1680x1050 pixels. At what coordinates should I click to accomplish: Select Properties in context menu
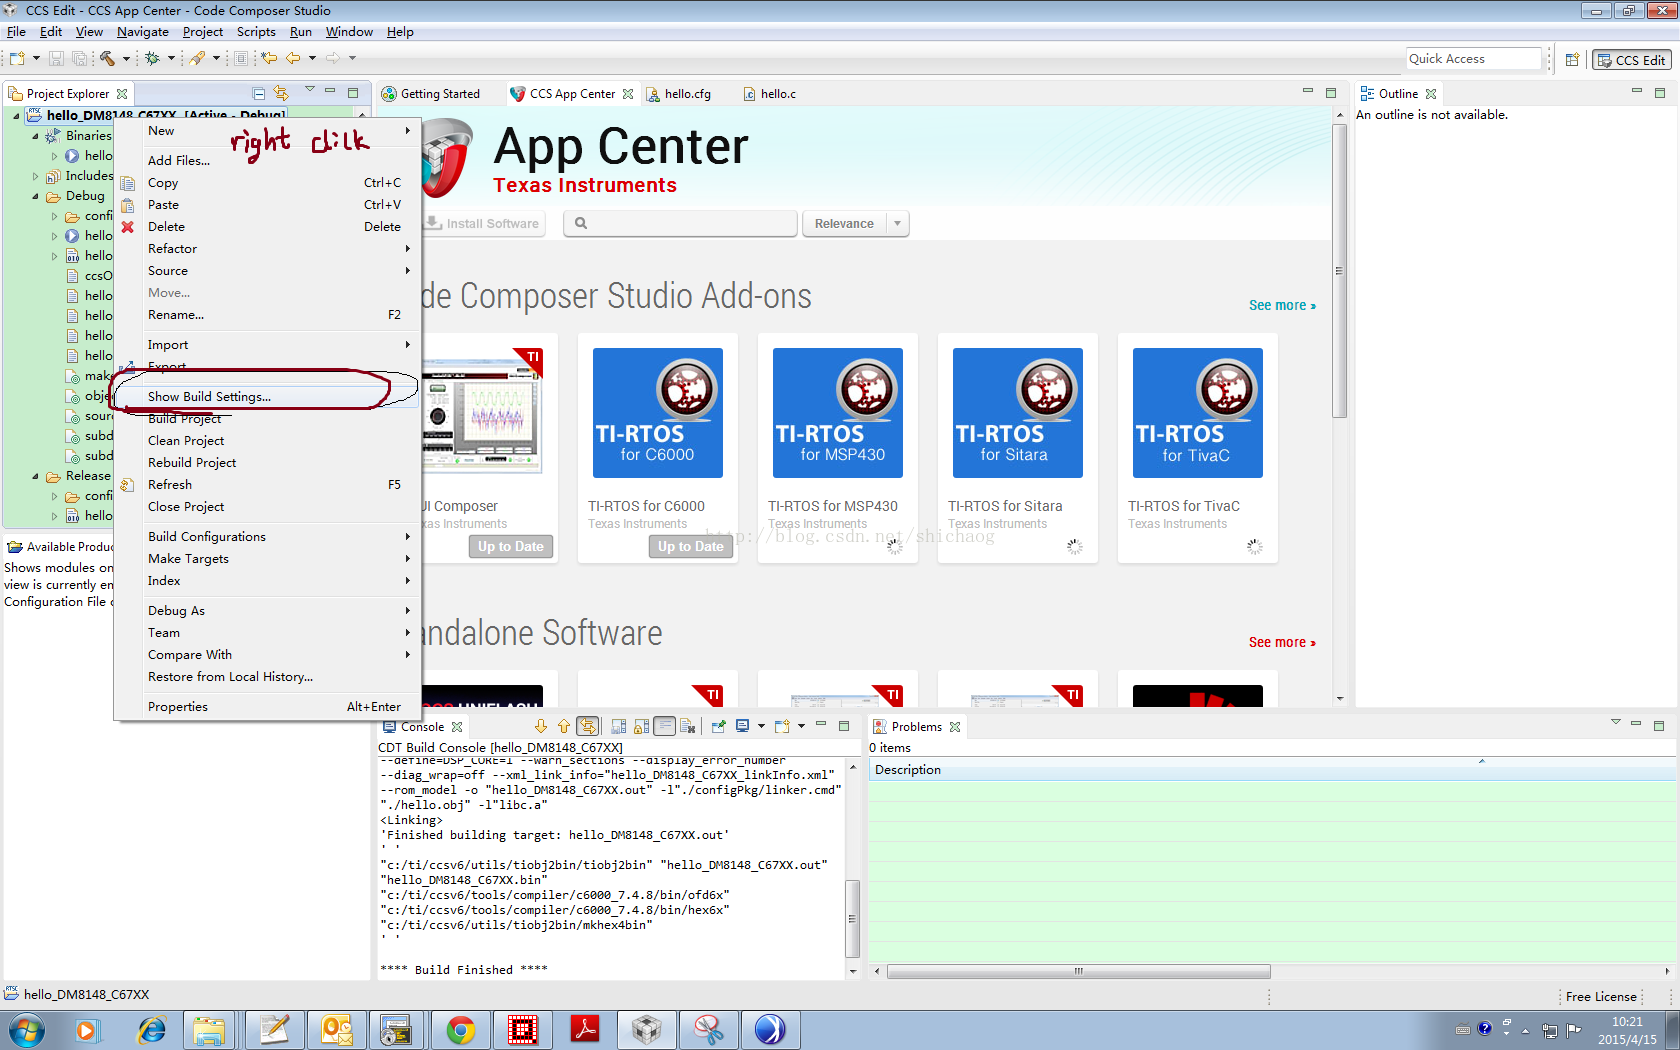click(267, 707)
